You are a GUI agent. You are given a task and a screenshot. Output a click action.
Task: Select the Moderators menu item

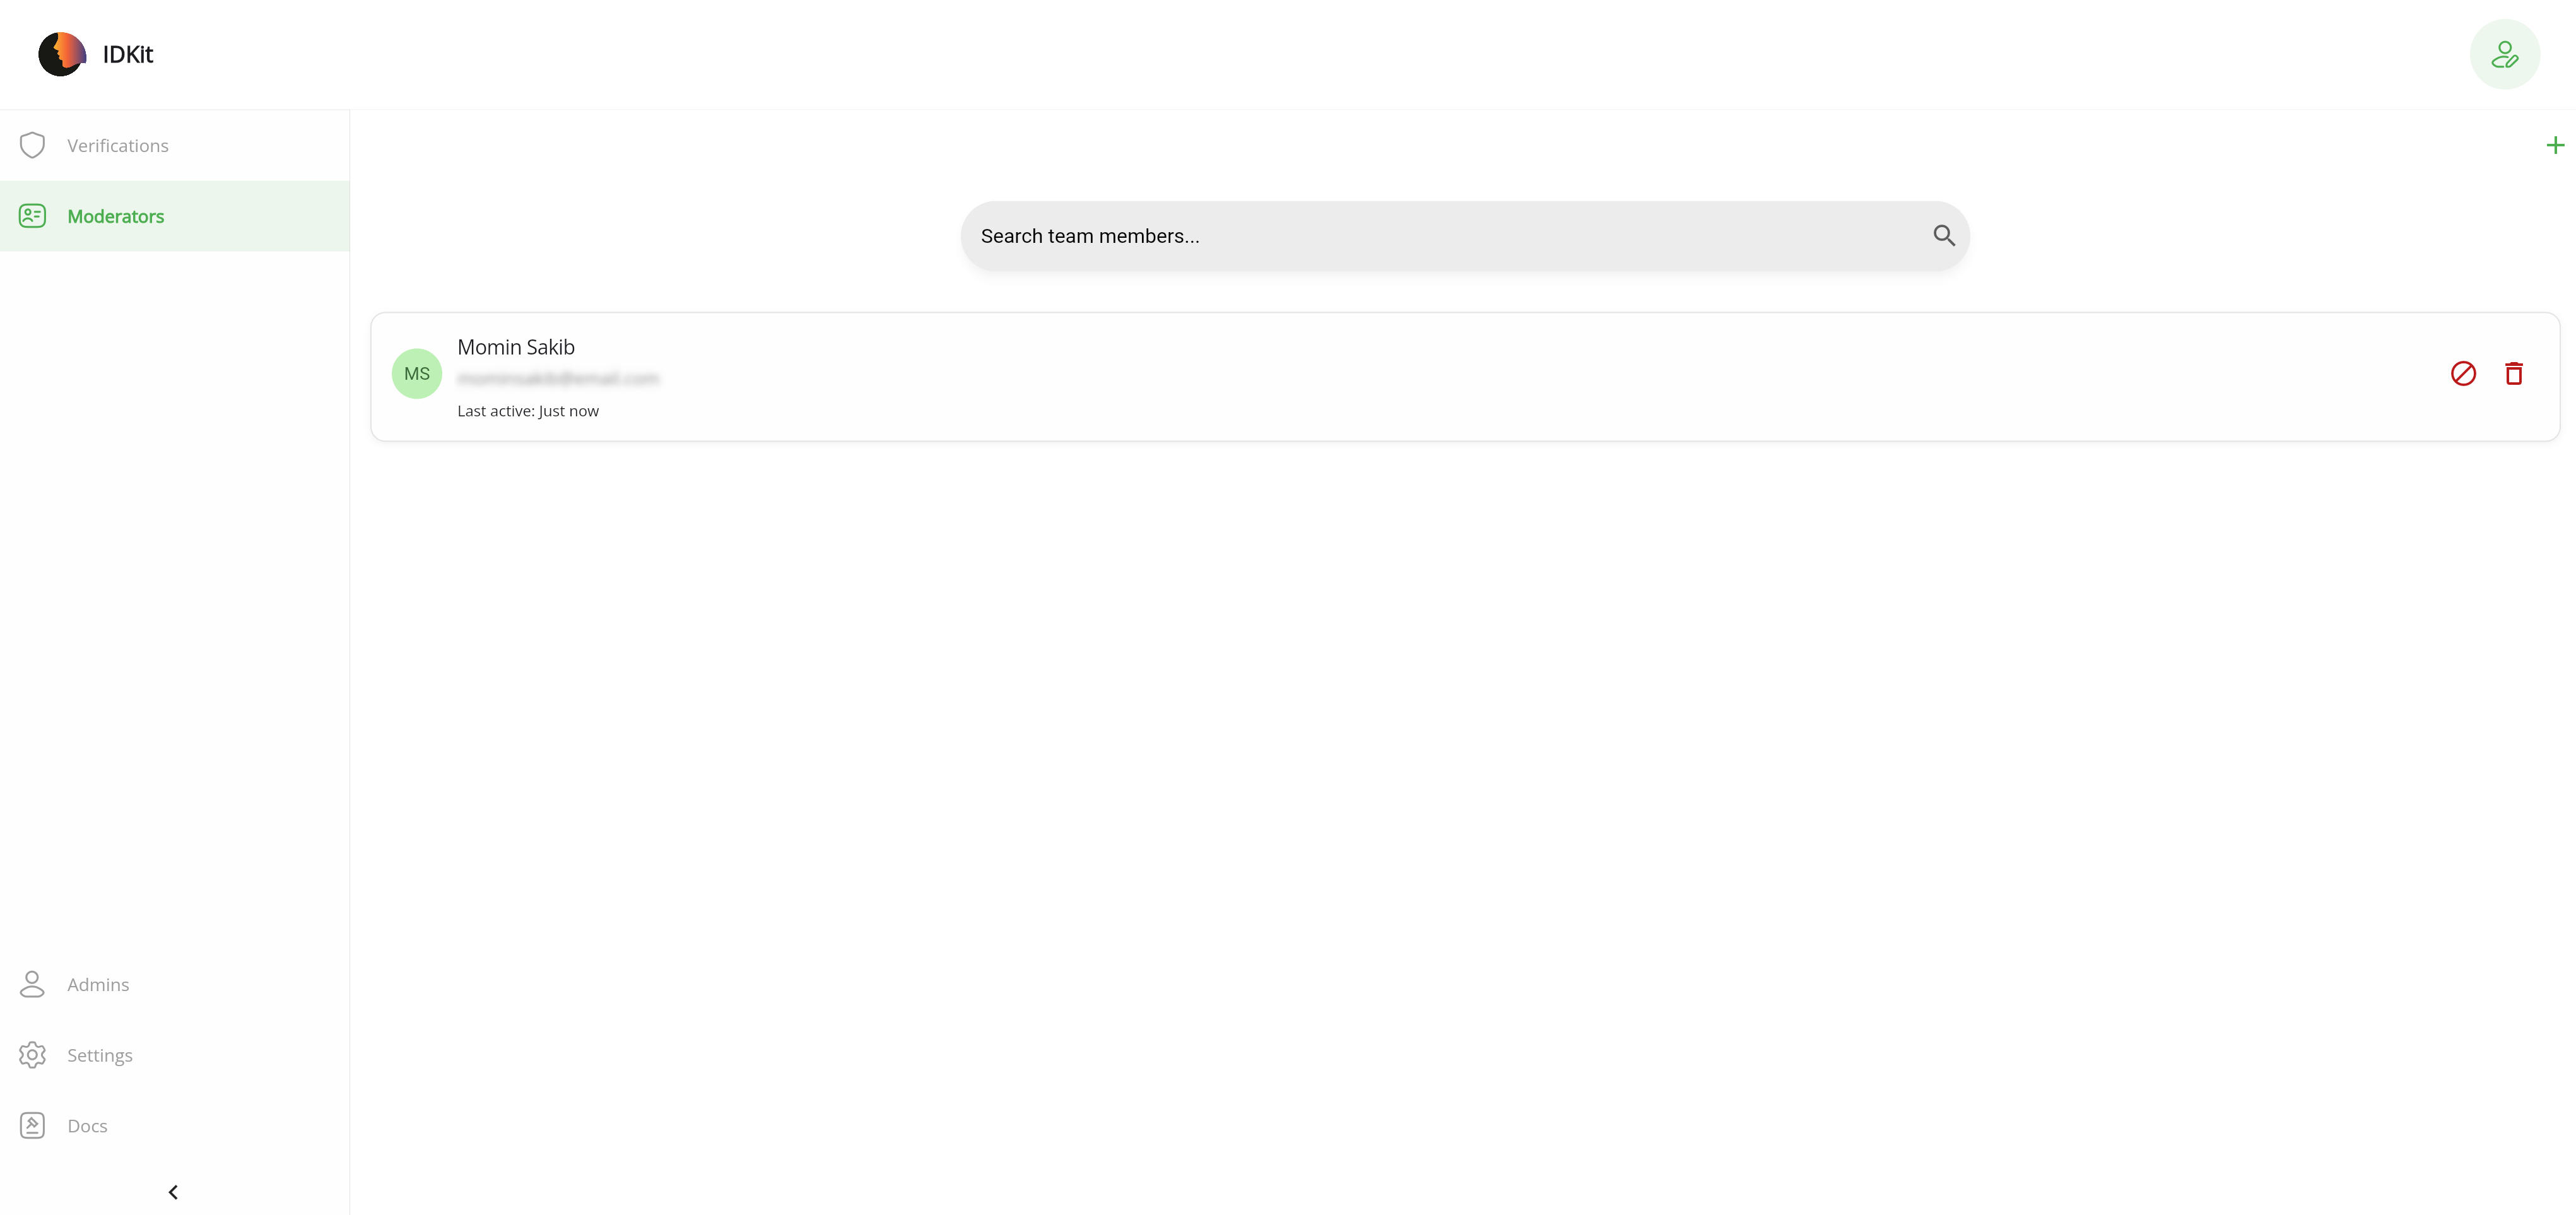coord(116,216)
